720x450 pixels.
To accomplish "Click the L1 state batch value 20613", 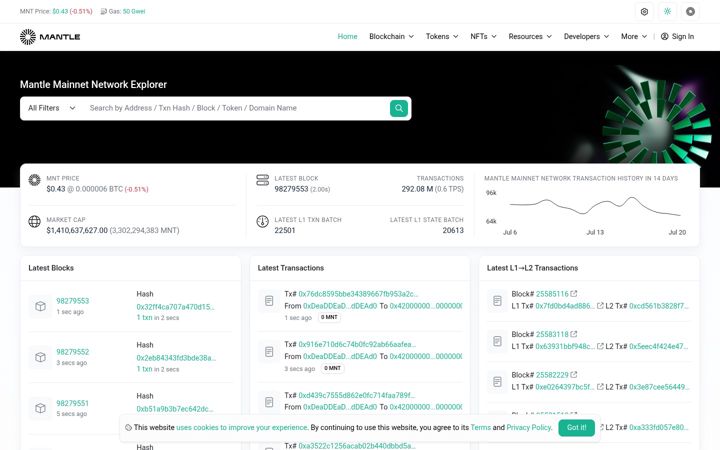I will tap(453, 230).
